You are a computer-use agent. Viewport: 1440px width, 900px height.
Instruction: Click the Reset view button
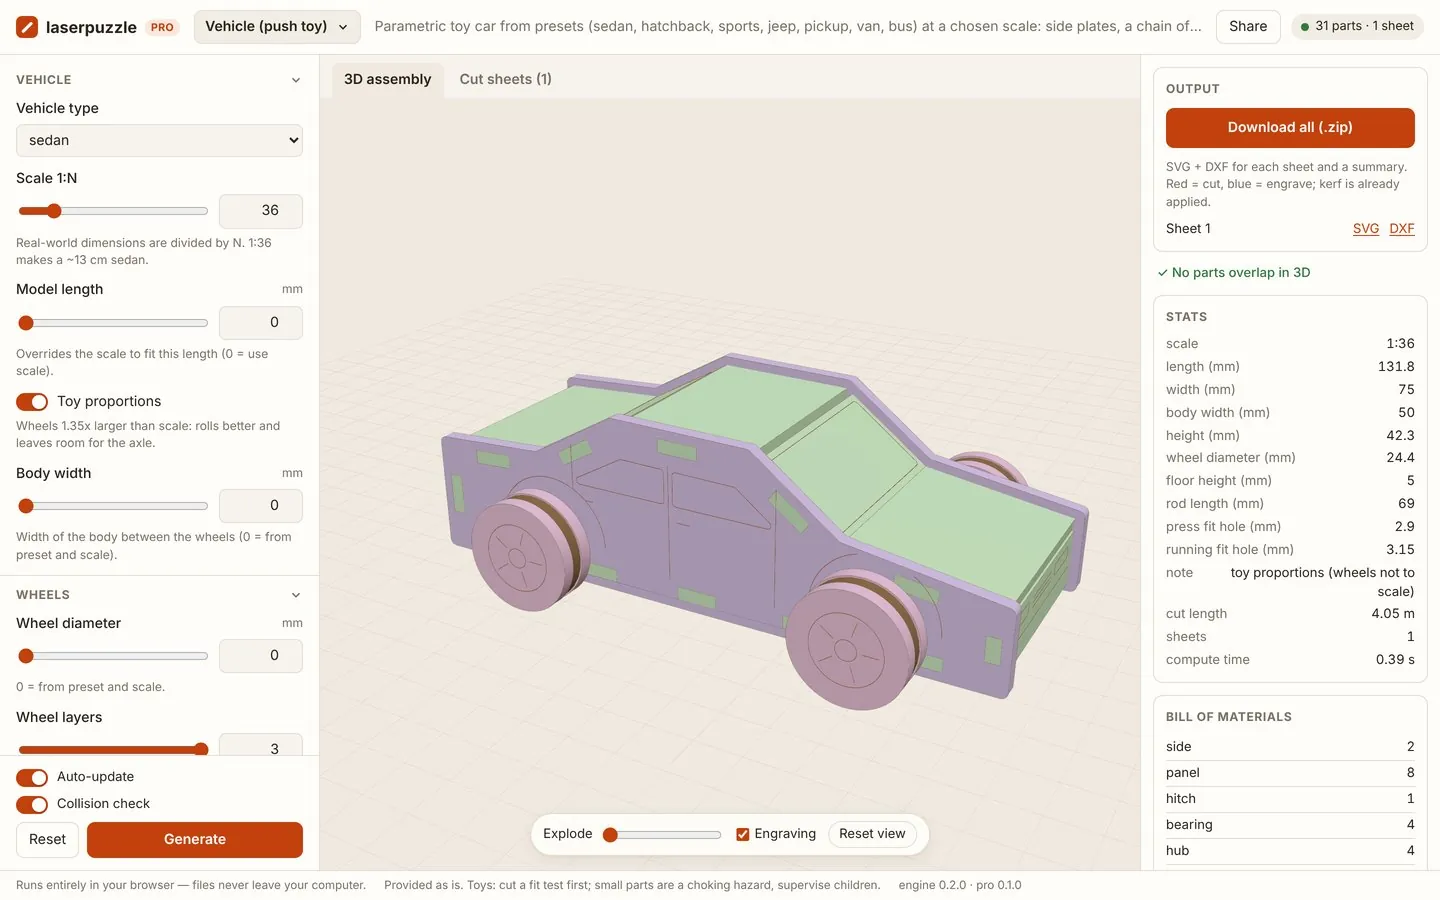pos(872,834)
